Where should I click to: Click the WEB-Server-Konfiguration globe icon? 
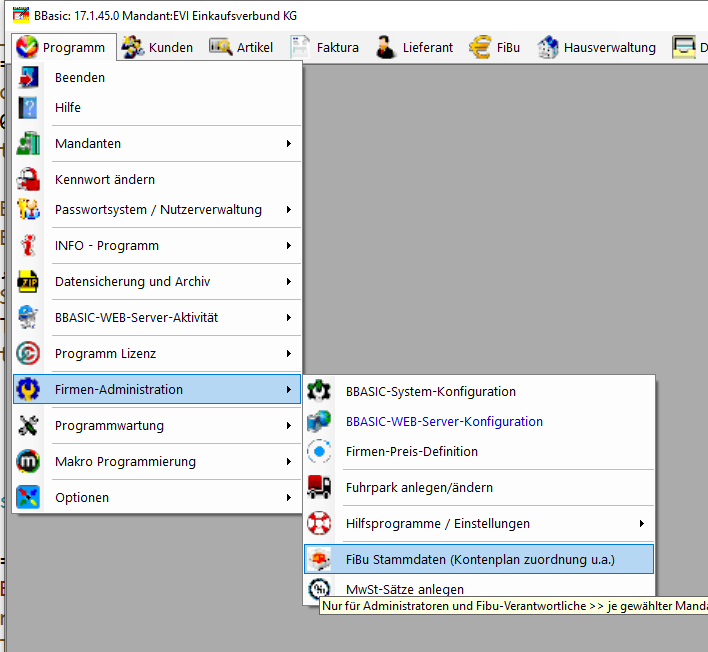click(319, 421)
